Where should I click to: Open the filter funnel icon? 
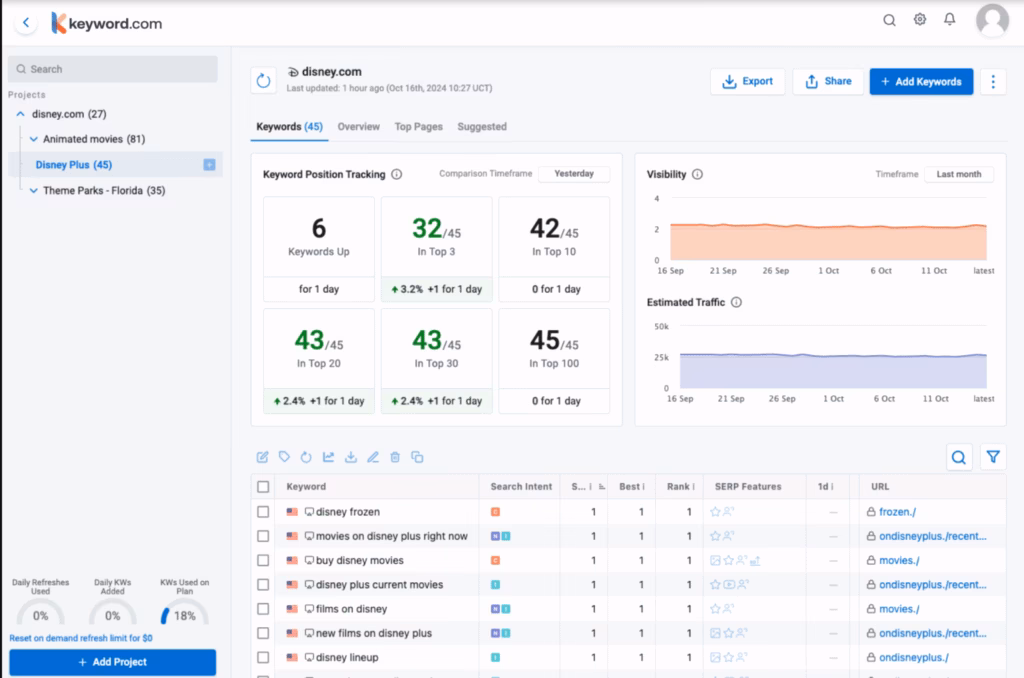click(993, 456)
